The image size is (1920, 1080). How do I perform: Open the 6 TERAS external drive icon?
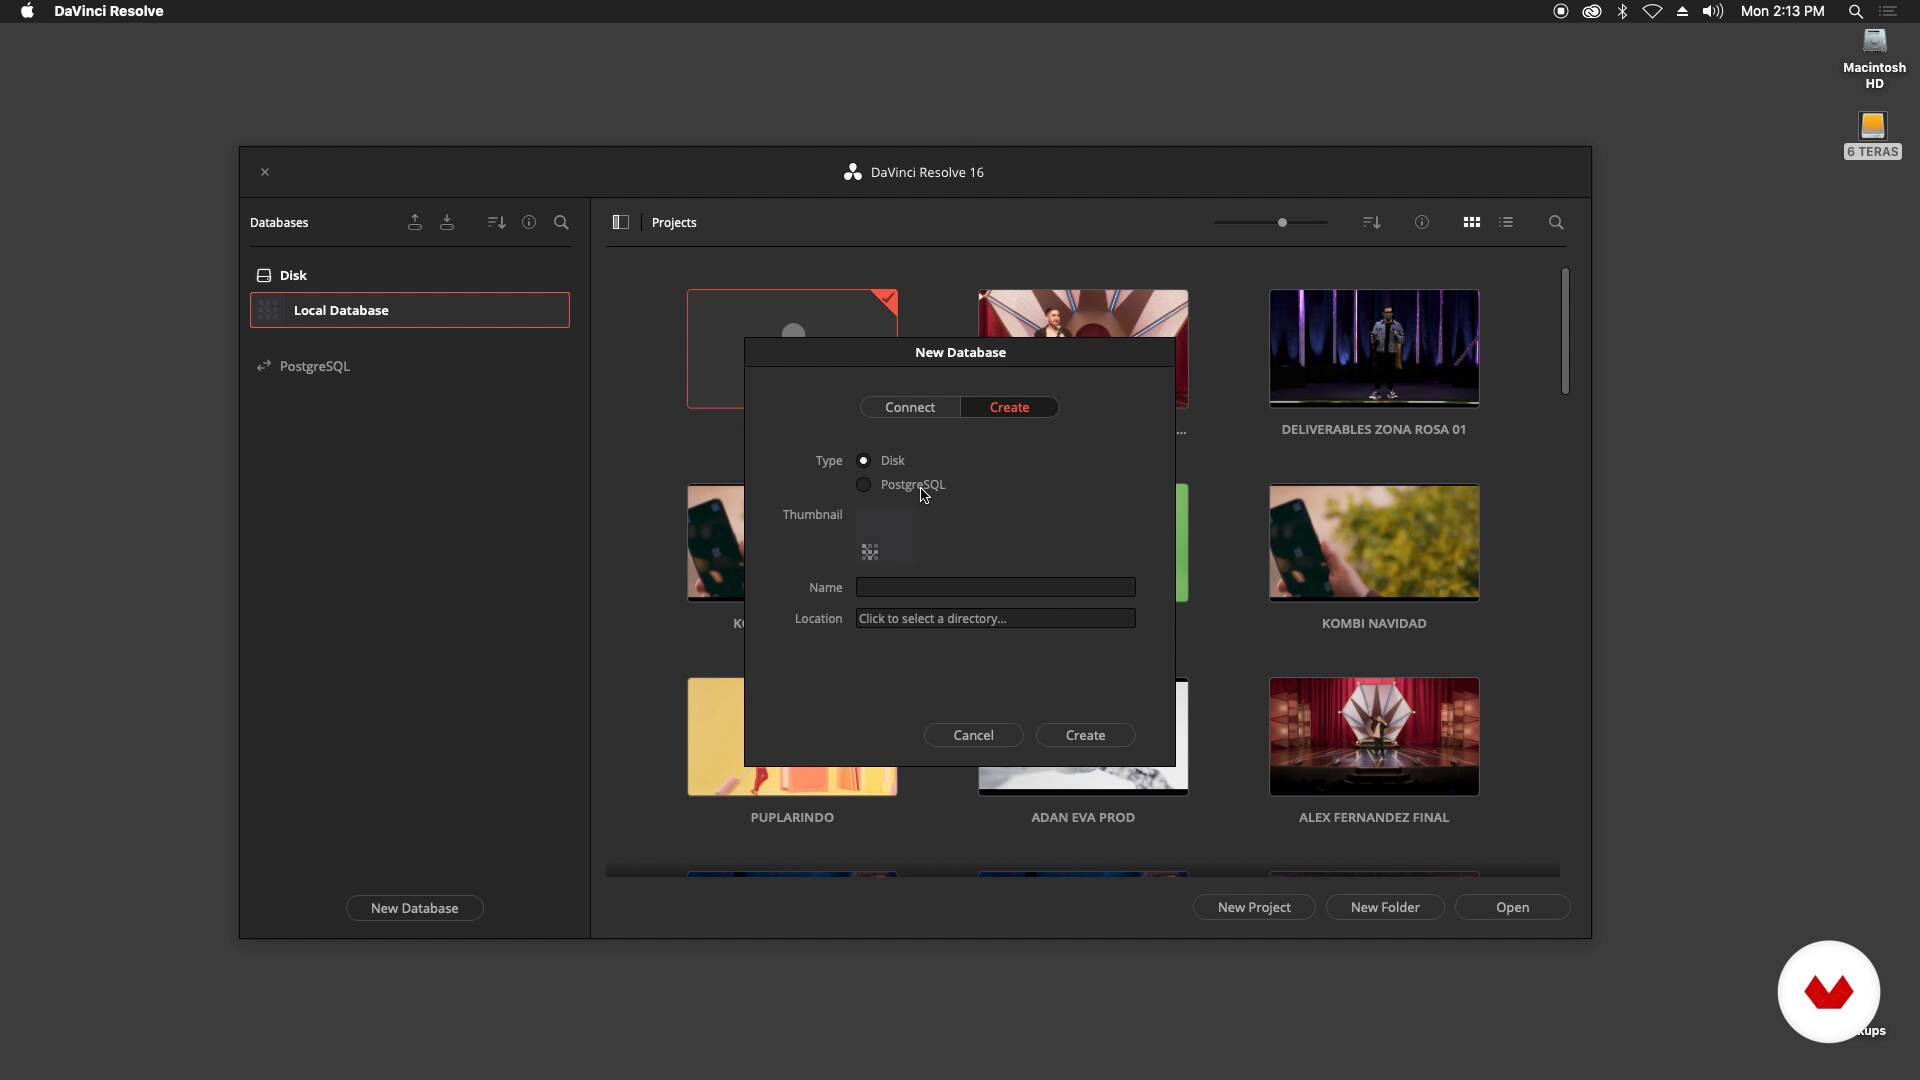point(1873,125)
